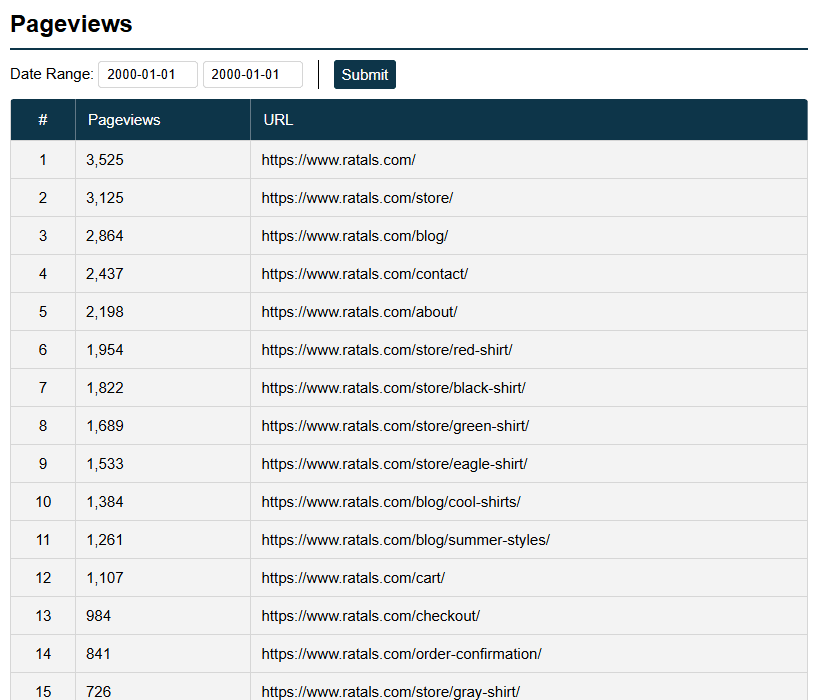Click the 726 pageviews value

(99, 692)
